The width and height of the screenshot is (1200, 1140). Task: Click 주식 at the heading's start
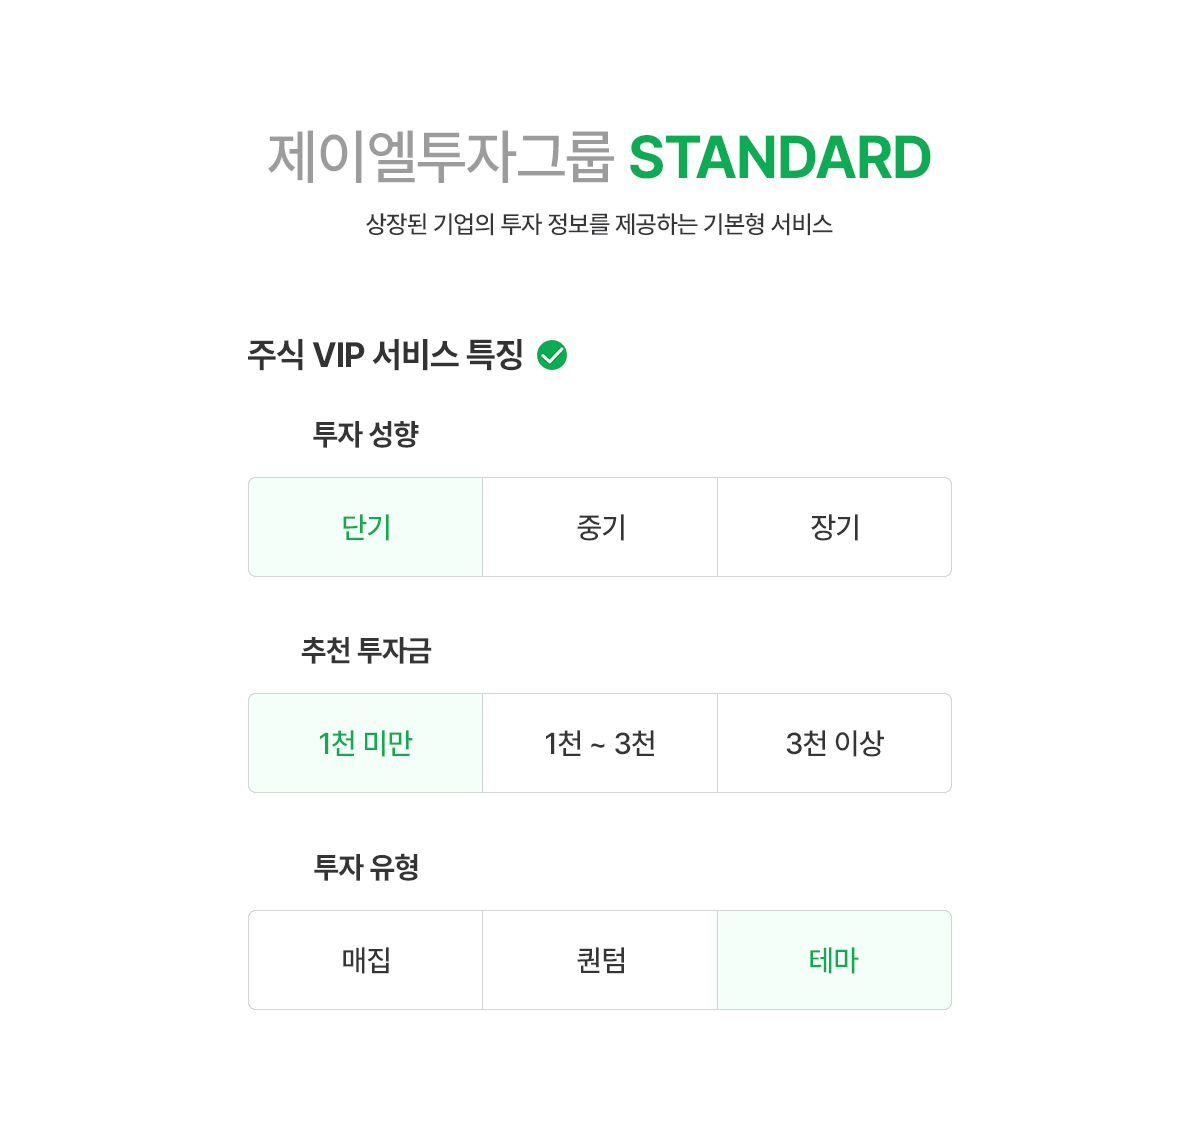(275, 355)
